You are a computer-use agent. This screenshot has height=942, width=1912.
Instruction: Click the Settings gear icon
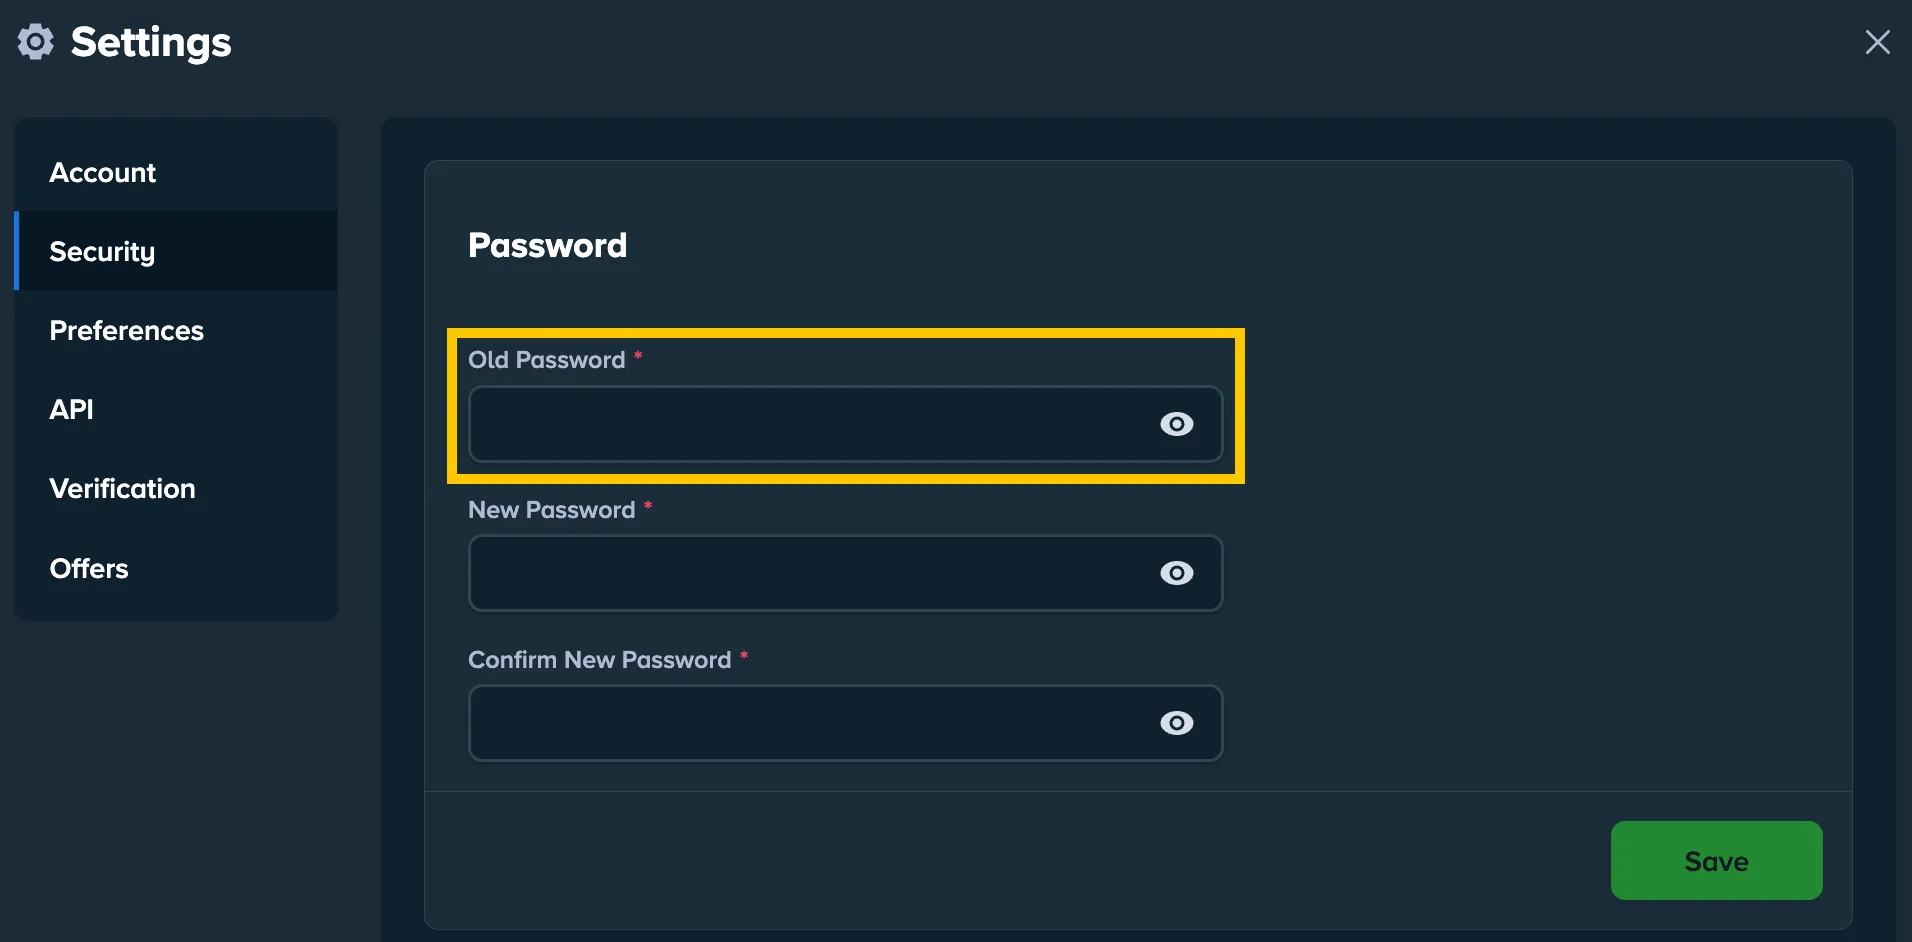point(36,42)
